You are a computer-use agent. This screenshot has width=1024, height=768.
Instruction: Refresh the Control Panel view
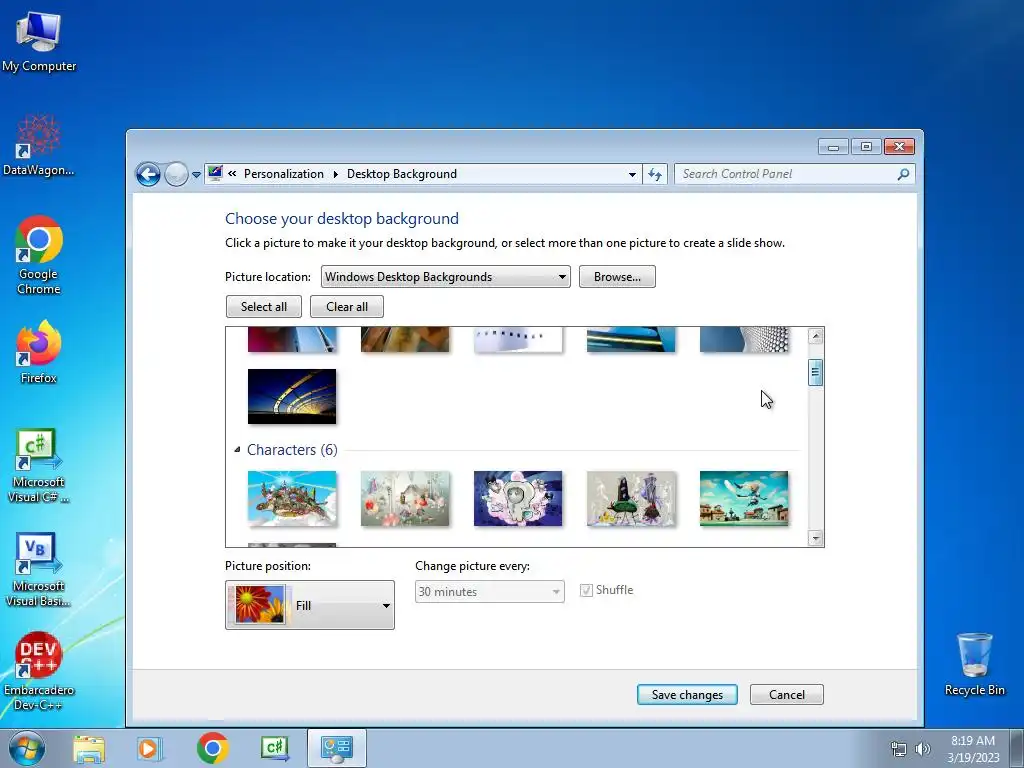(x=654, y=174)
